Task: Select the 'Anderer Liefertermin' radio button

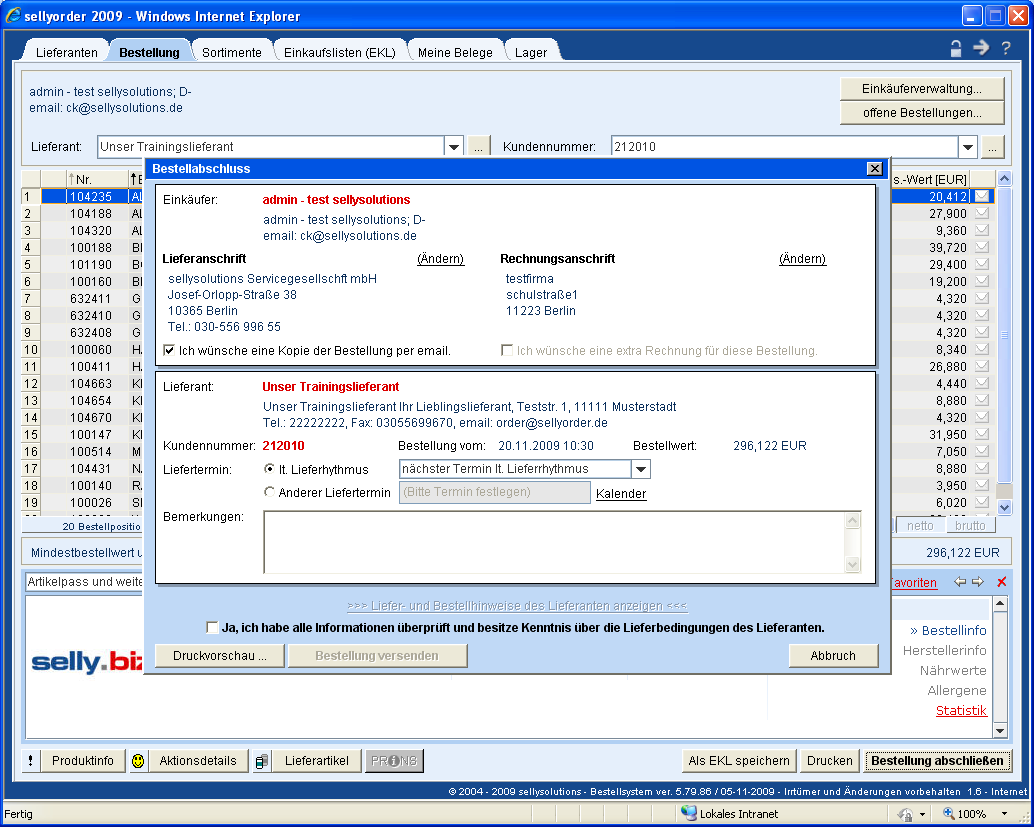Action: 269,492
